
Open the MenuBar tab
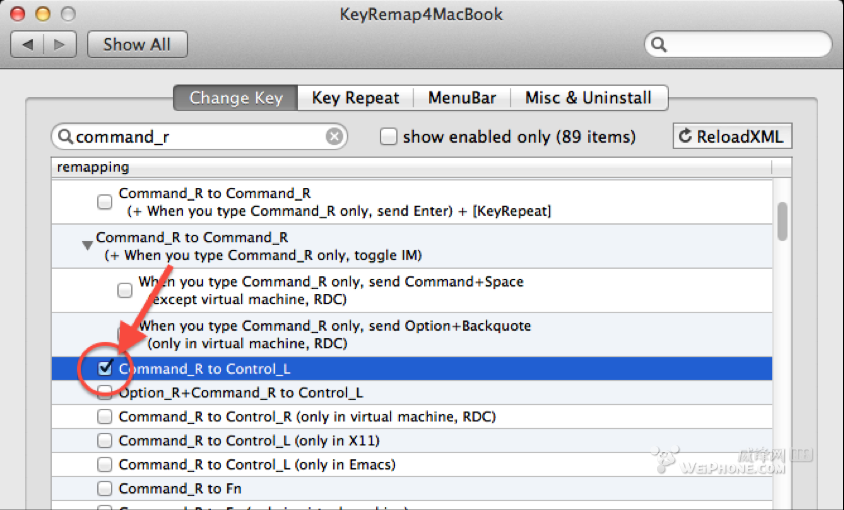point(462,98)
